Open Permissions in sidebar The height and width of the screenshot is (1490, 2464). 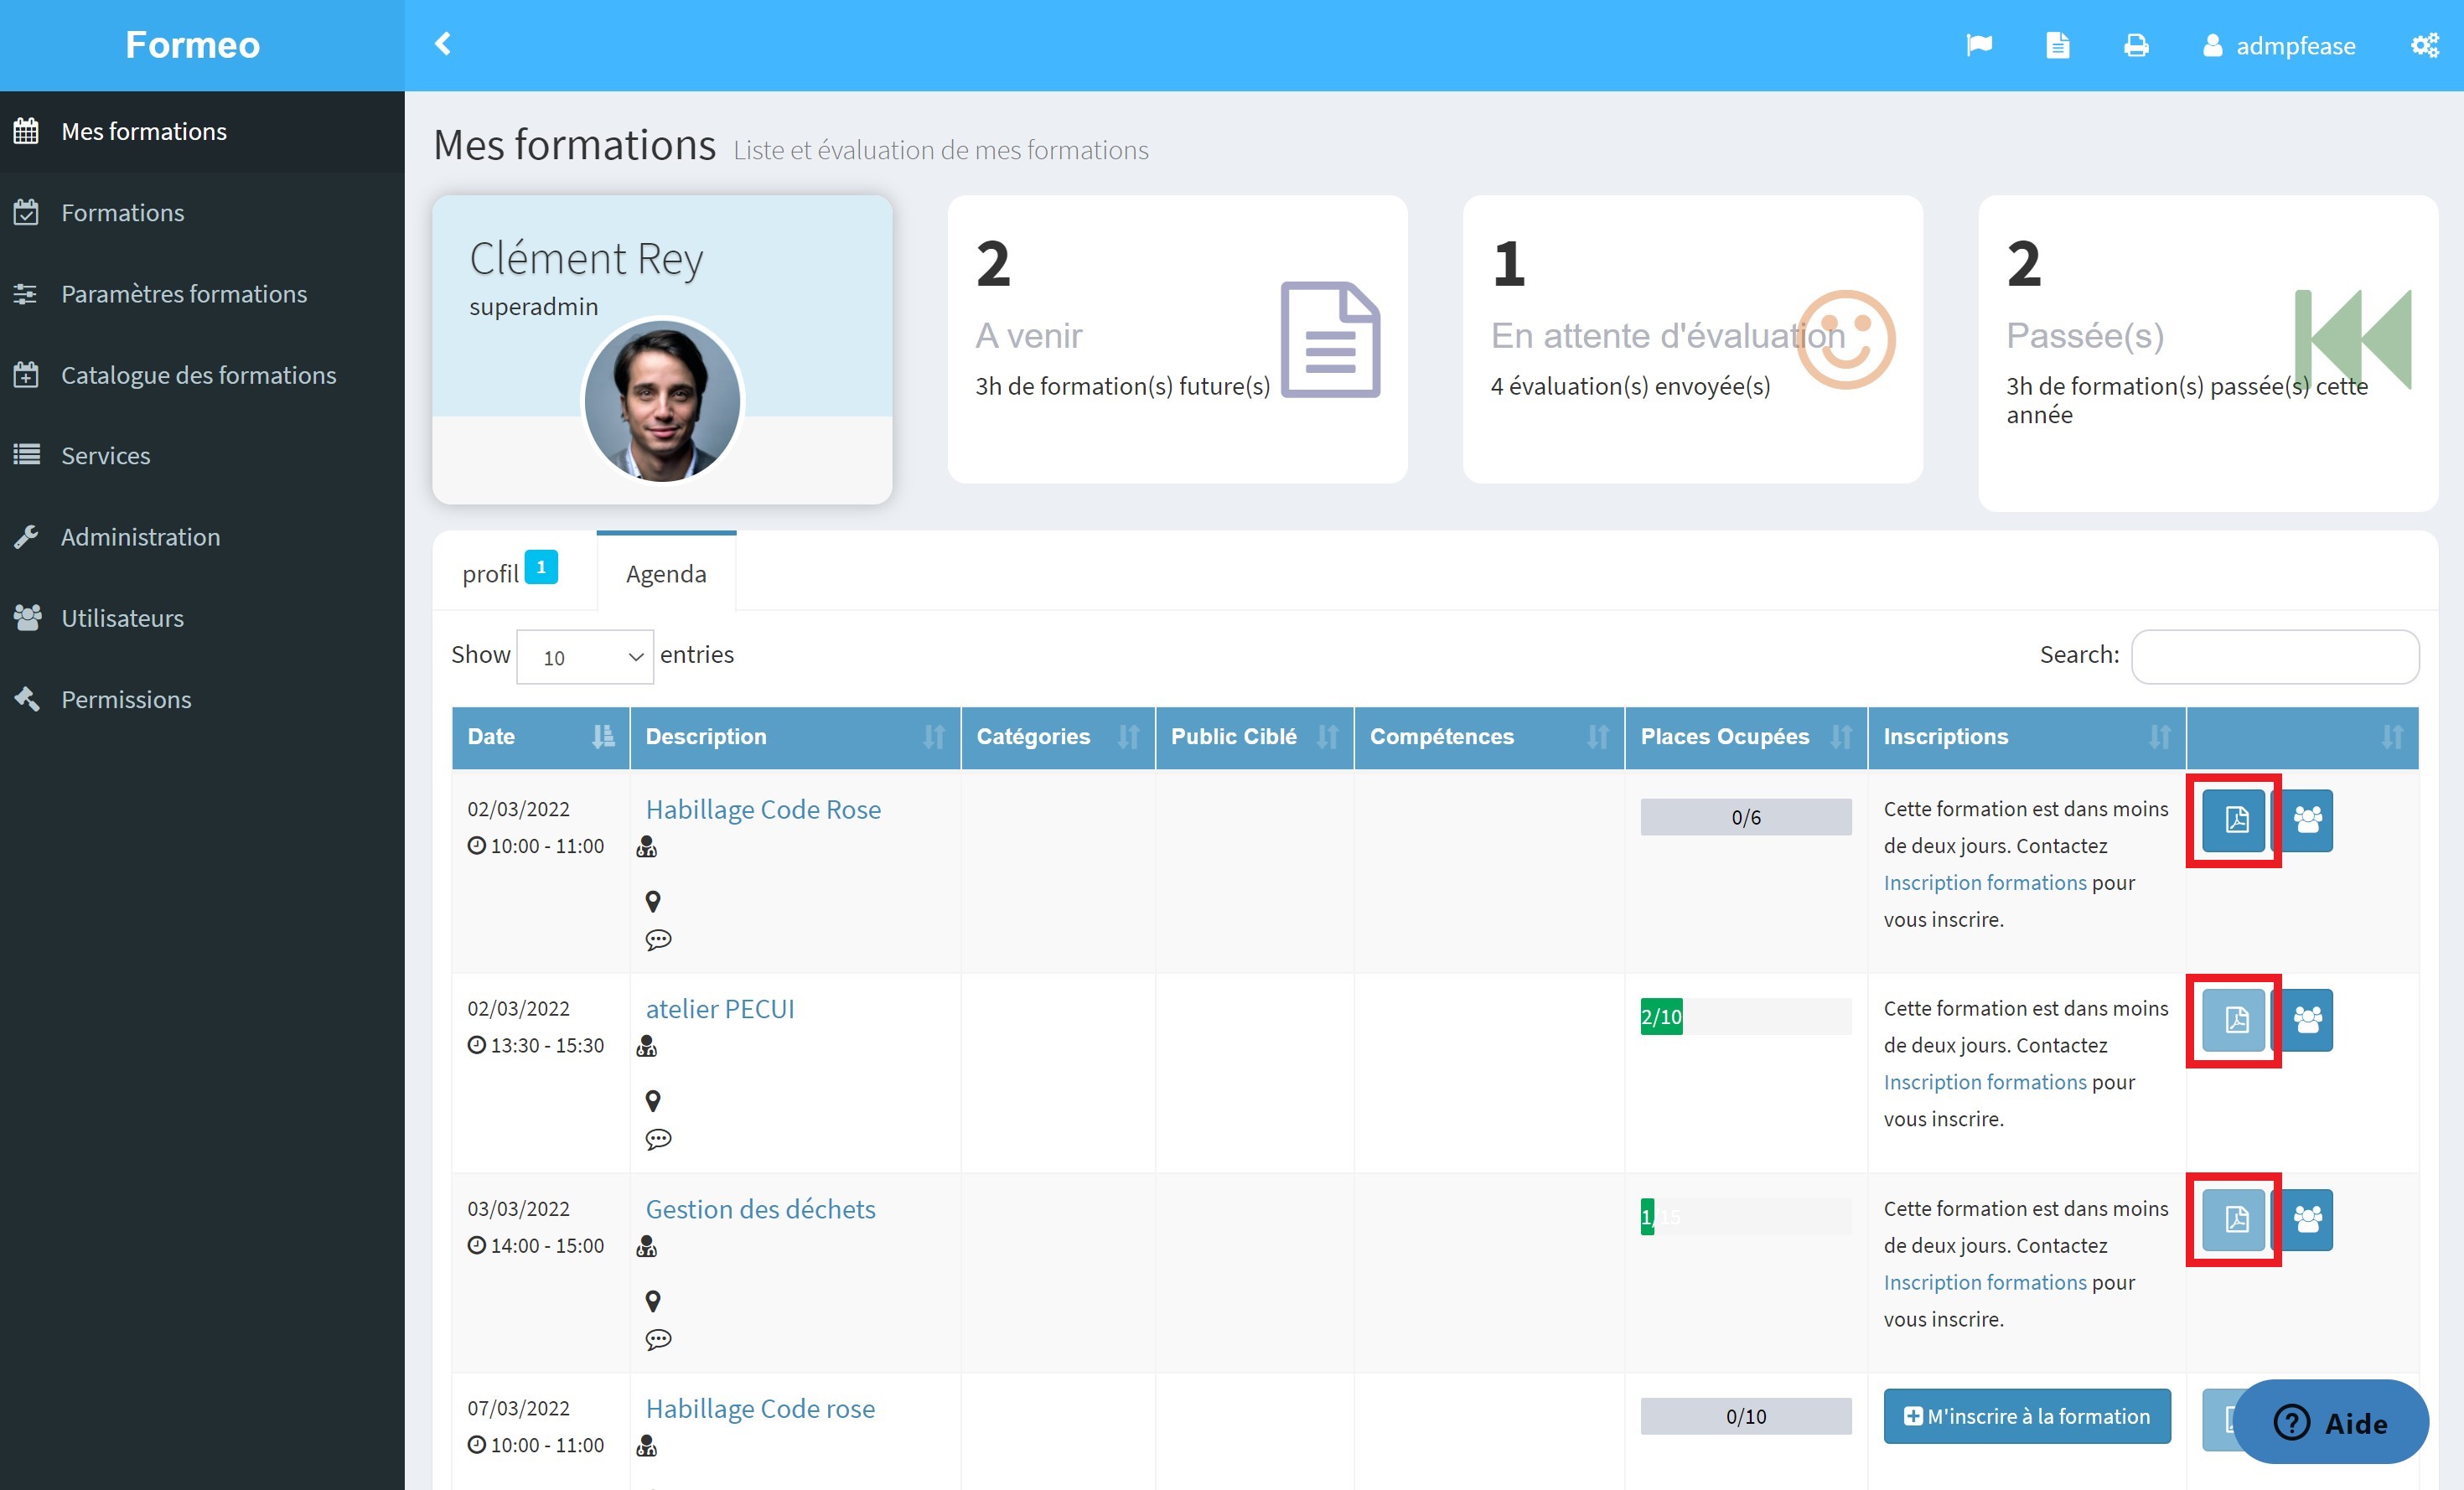[x=202, y=698]
